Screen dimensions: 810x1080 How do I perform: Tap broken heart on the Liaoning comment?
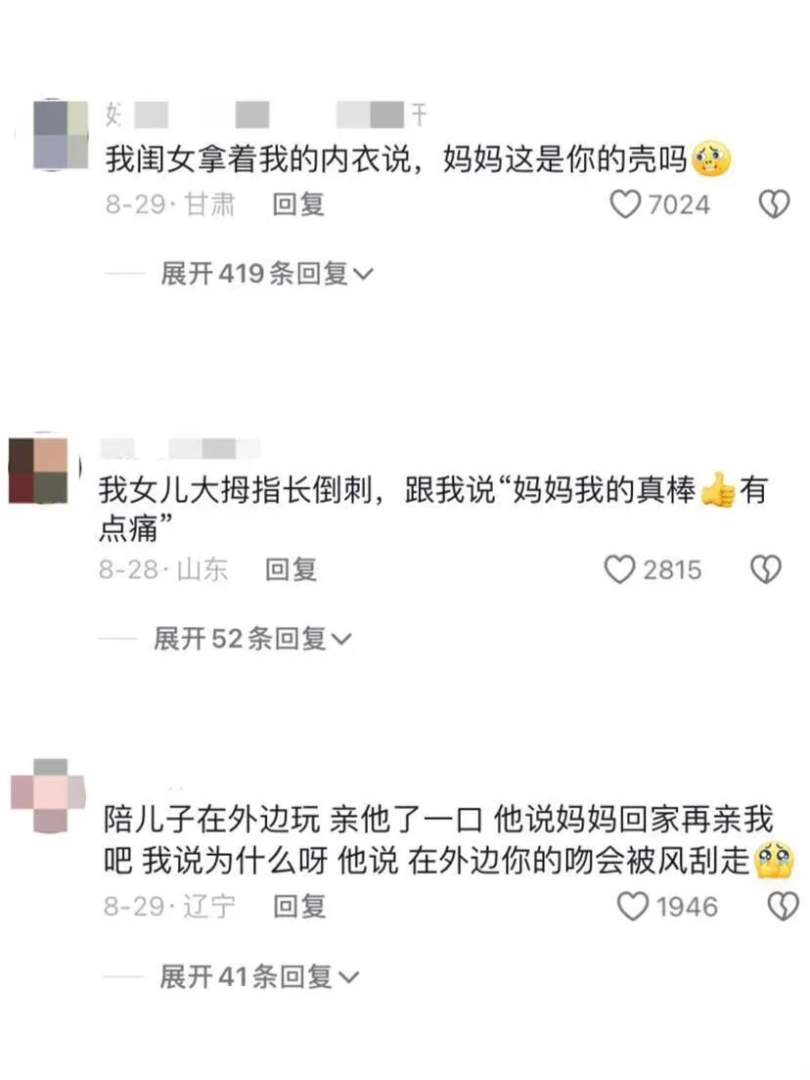click(x=783, y=906)
